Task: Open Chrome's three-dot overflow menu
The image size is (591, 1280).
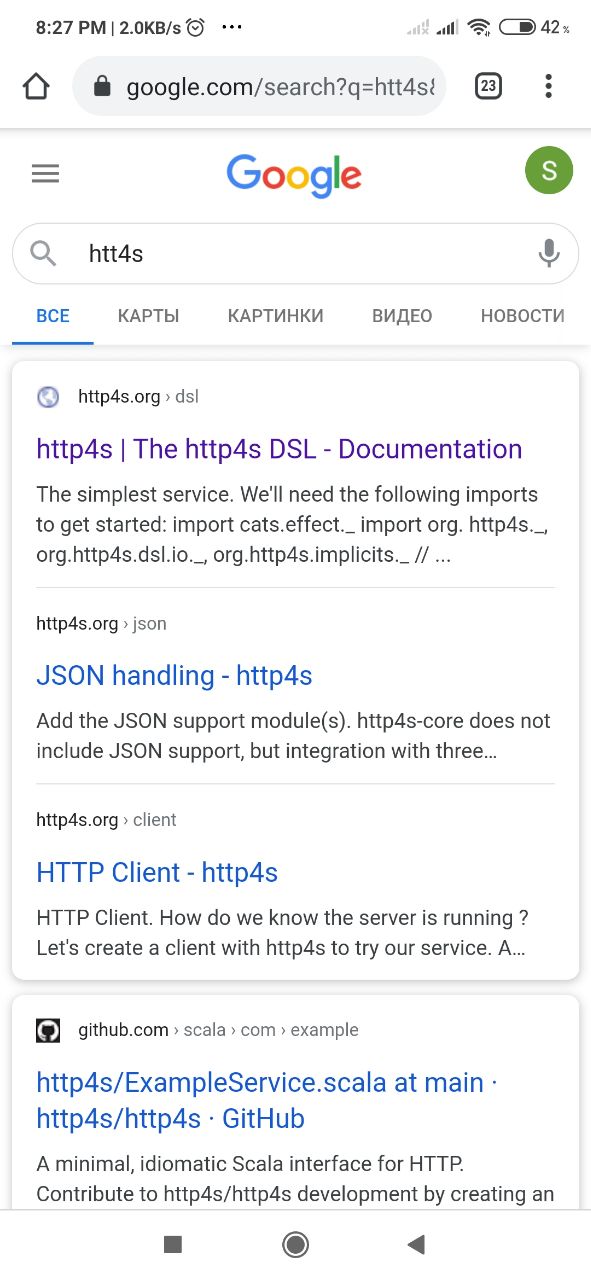Action: click(x=548, y=86)
